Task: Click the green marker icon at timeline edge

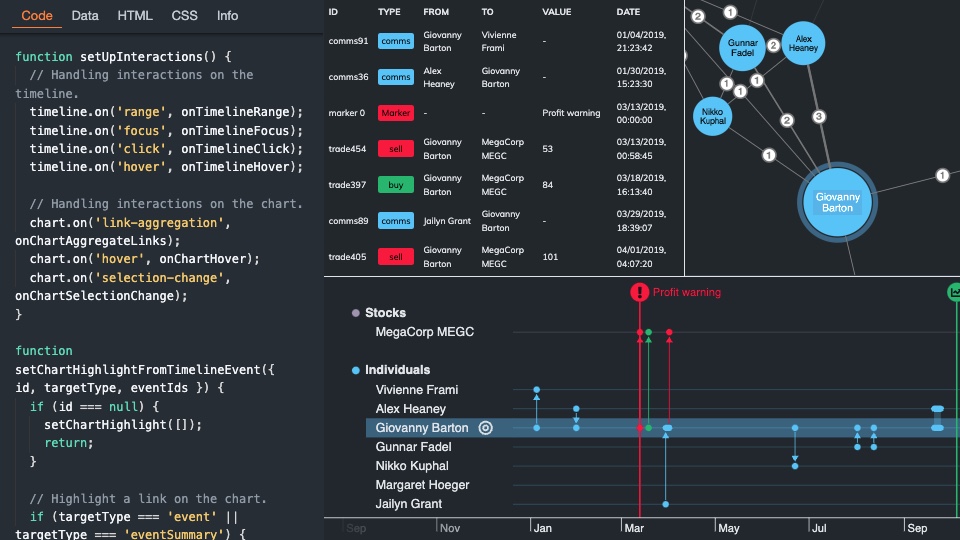Action: 954,292
